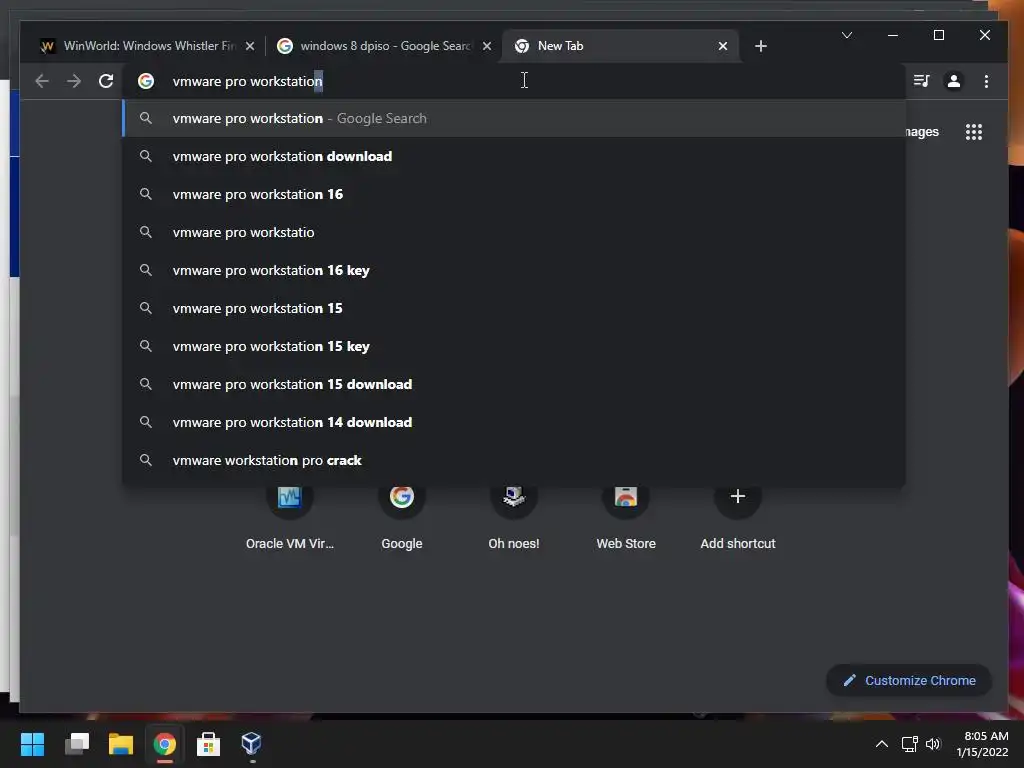This screenshot has height=768, width=1024.
Task: Open the Google apps grid
Action: point(974,132)
